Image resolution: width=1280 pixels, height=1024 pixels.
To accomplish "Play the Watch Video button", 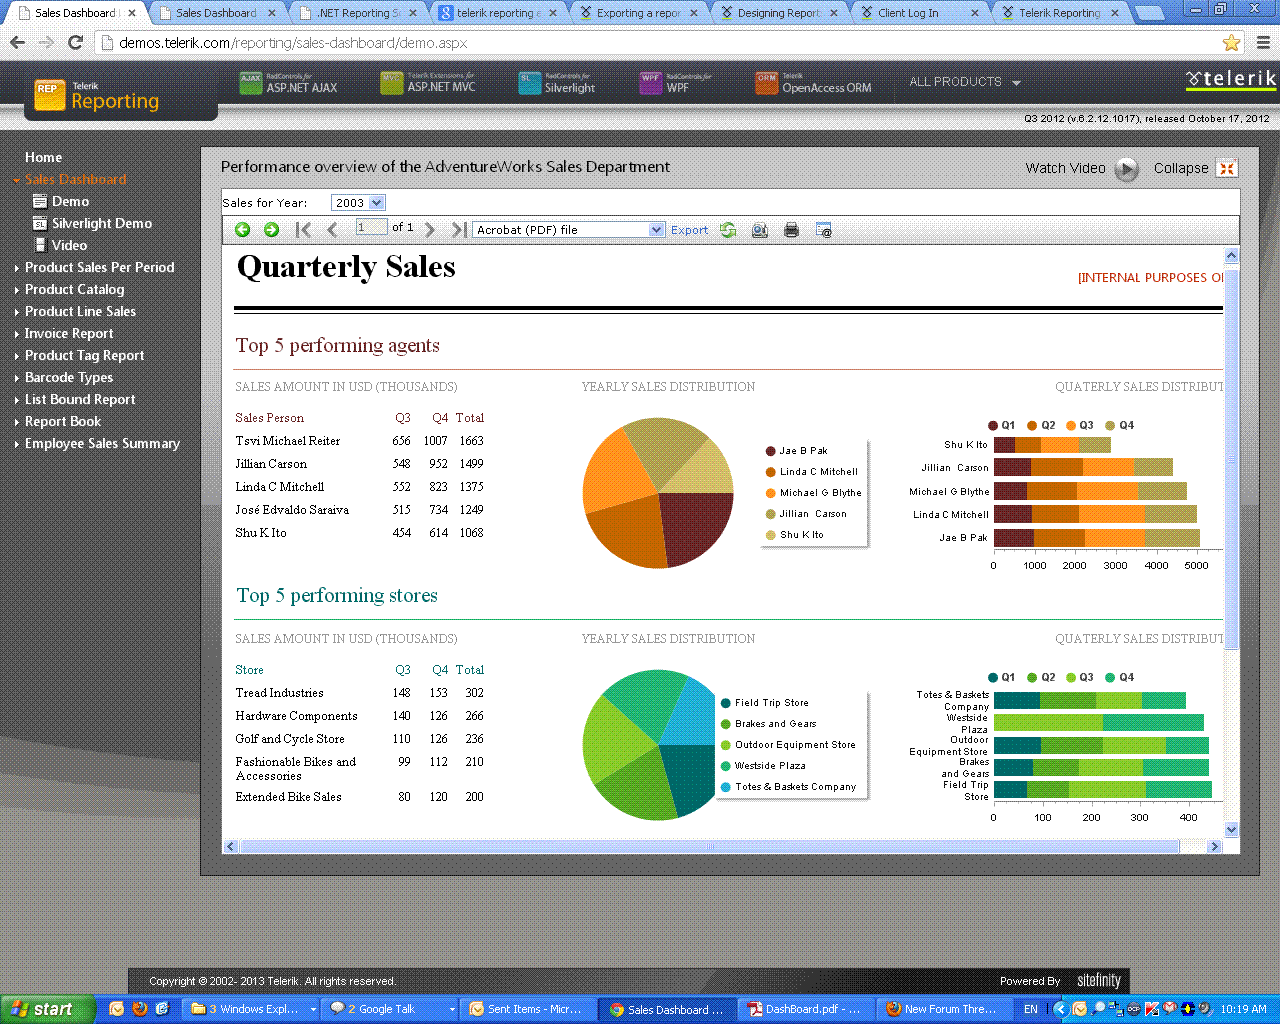I will click(1127, 169).
